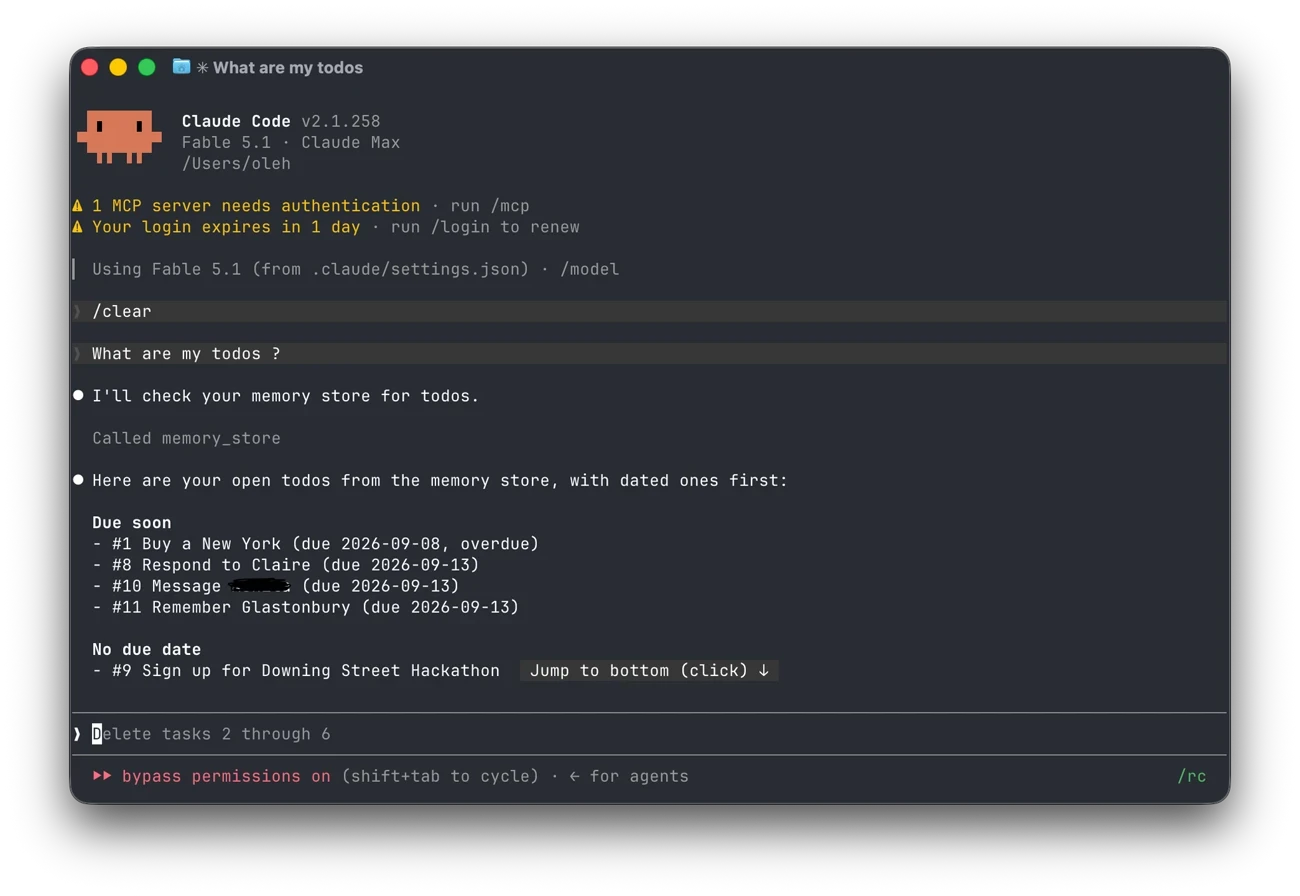Click the "bypass permissions on" status text
Screen dimensions: 1300x896
(226, 776)
